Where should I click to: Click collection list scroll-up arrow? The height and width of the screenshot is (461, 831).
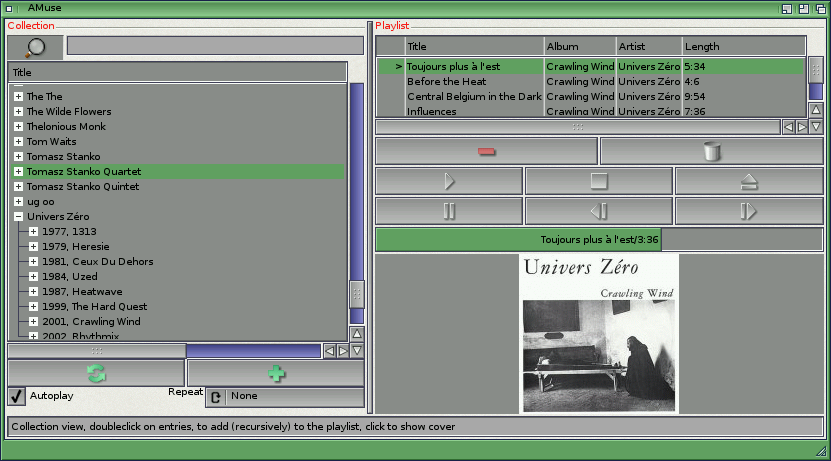point(357,334)
